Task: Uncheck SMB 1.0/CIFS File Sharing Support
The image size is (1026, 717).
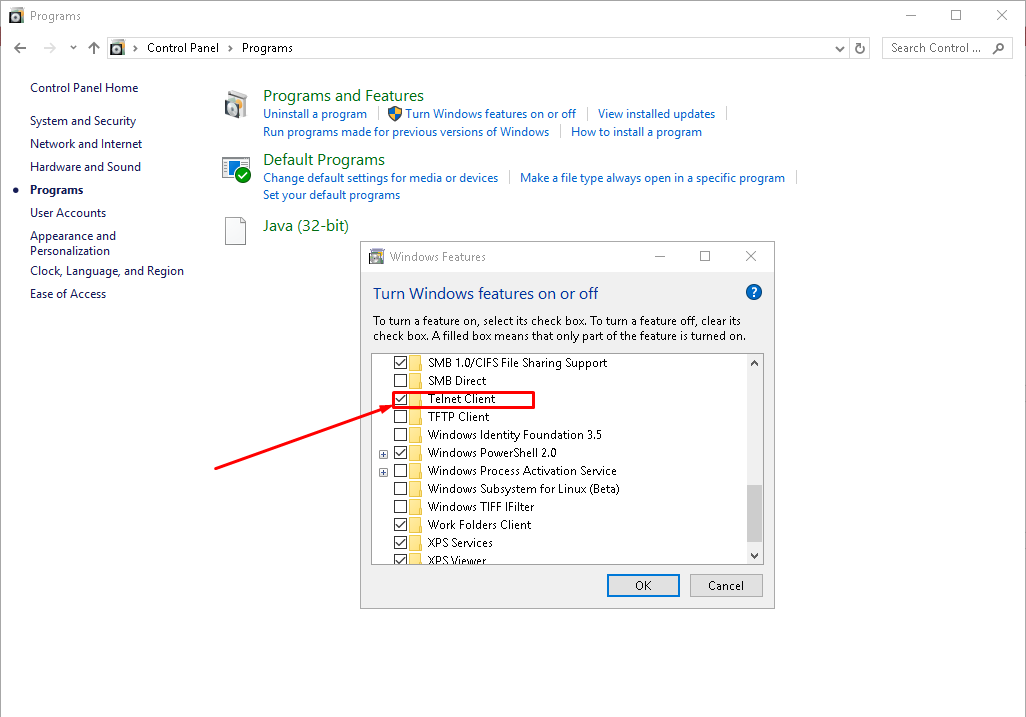Action: 400,362
